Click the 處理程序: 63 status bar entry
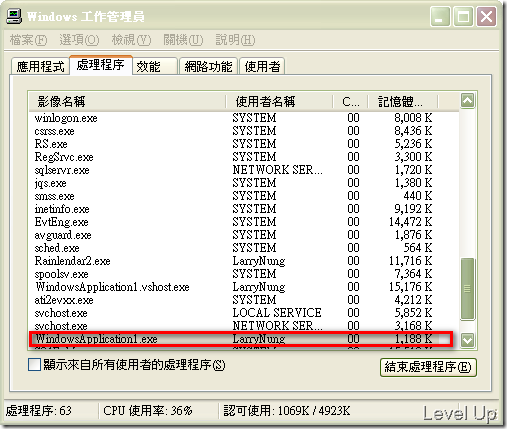Image resolution: width=507 pixels, height=429 pixels. point(39,411)
